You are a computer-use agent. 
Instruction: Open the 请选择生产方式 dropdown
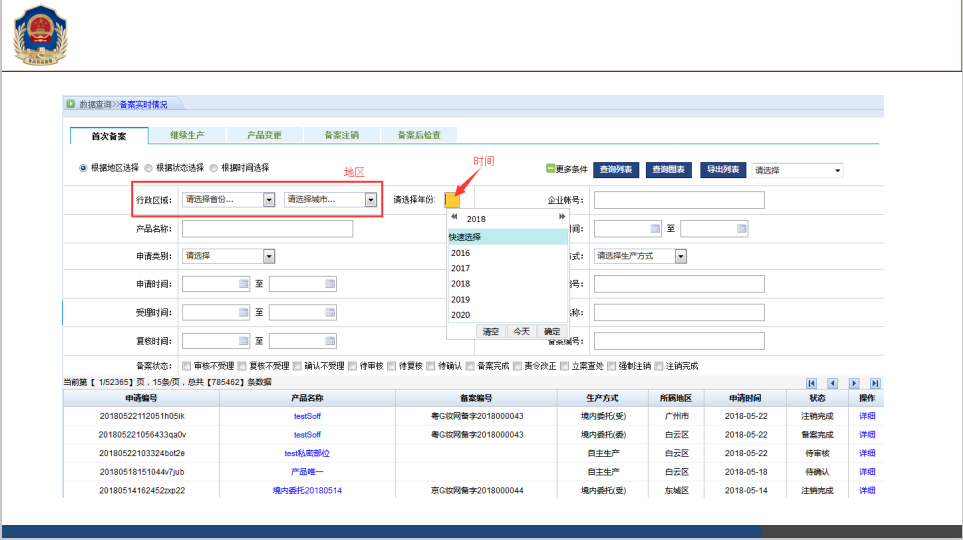click(x=640, y=256)
